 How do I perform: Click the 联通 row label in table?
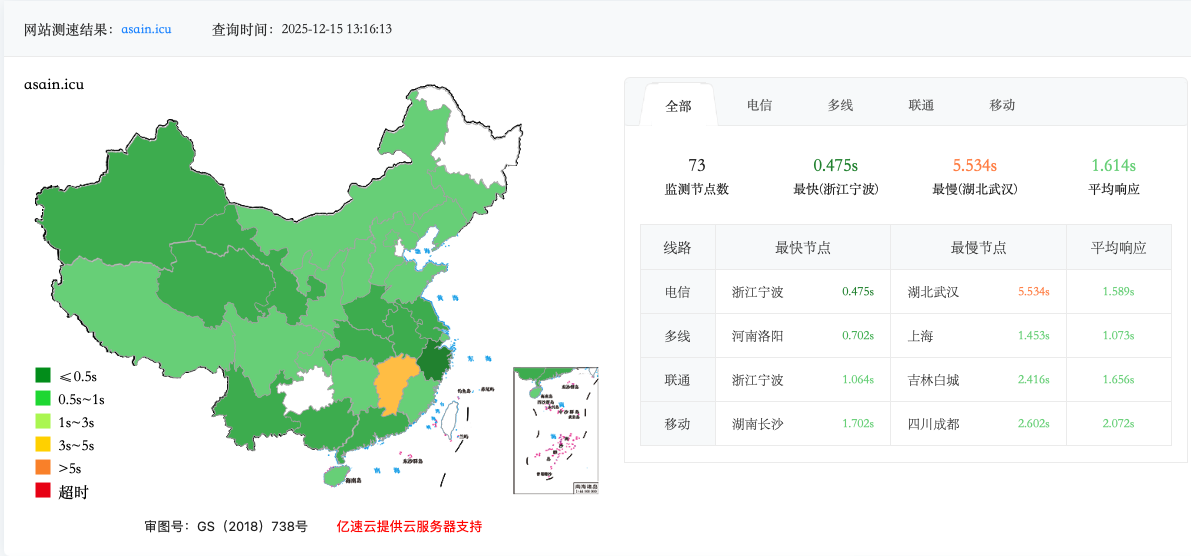(x=678, y=380)
